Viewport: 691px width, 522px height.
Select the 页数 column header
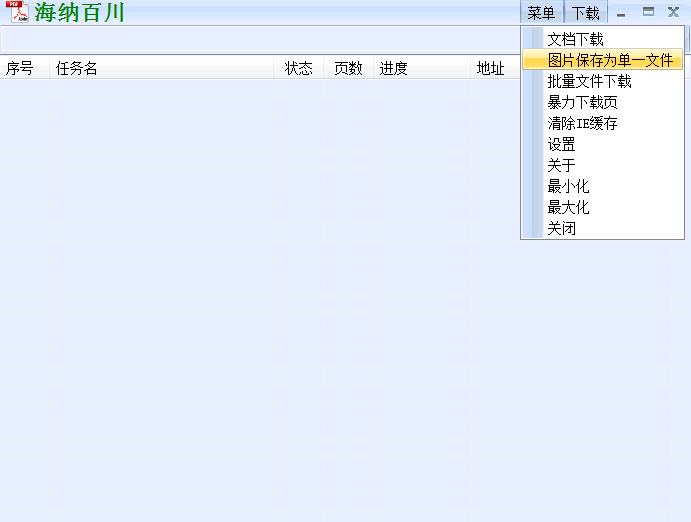click(348, 68)
